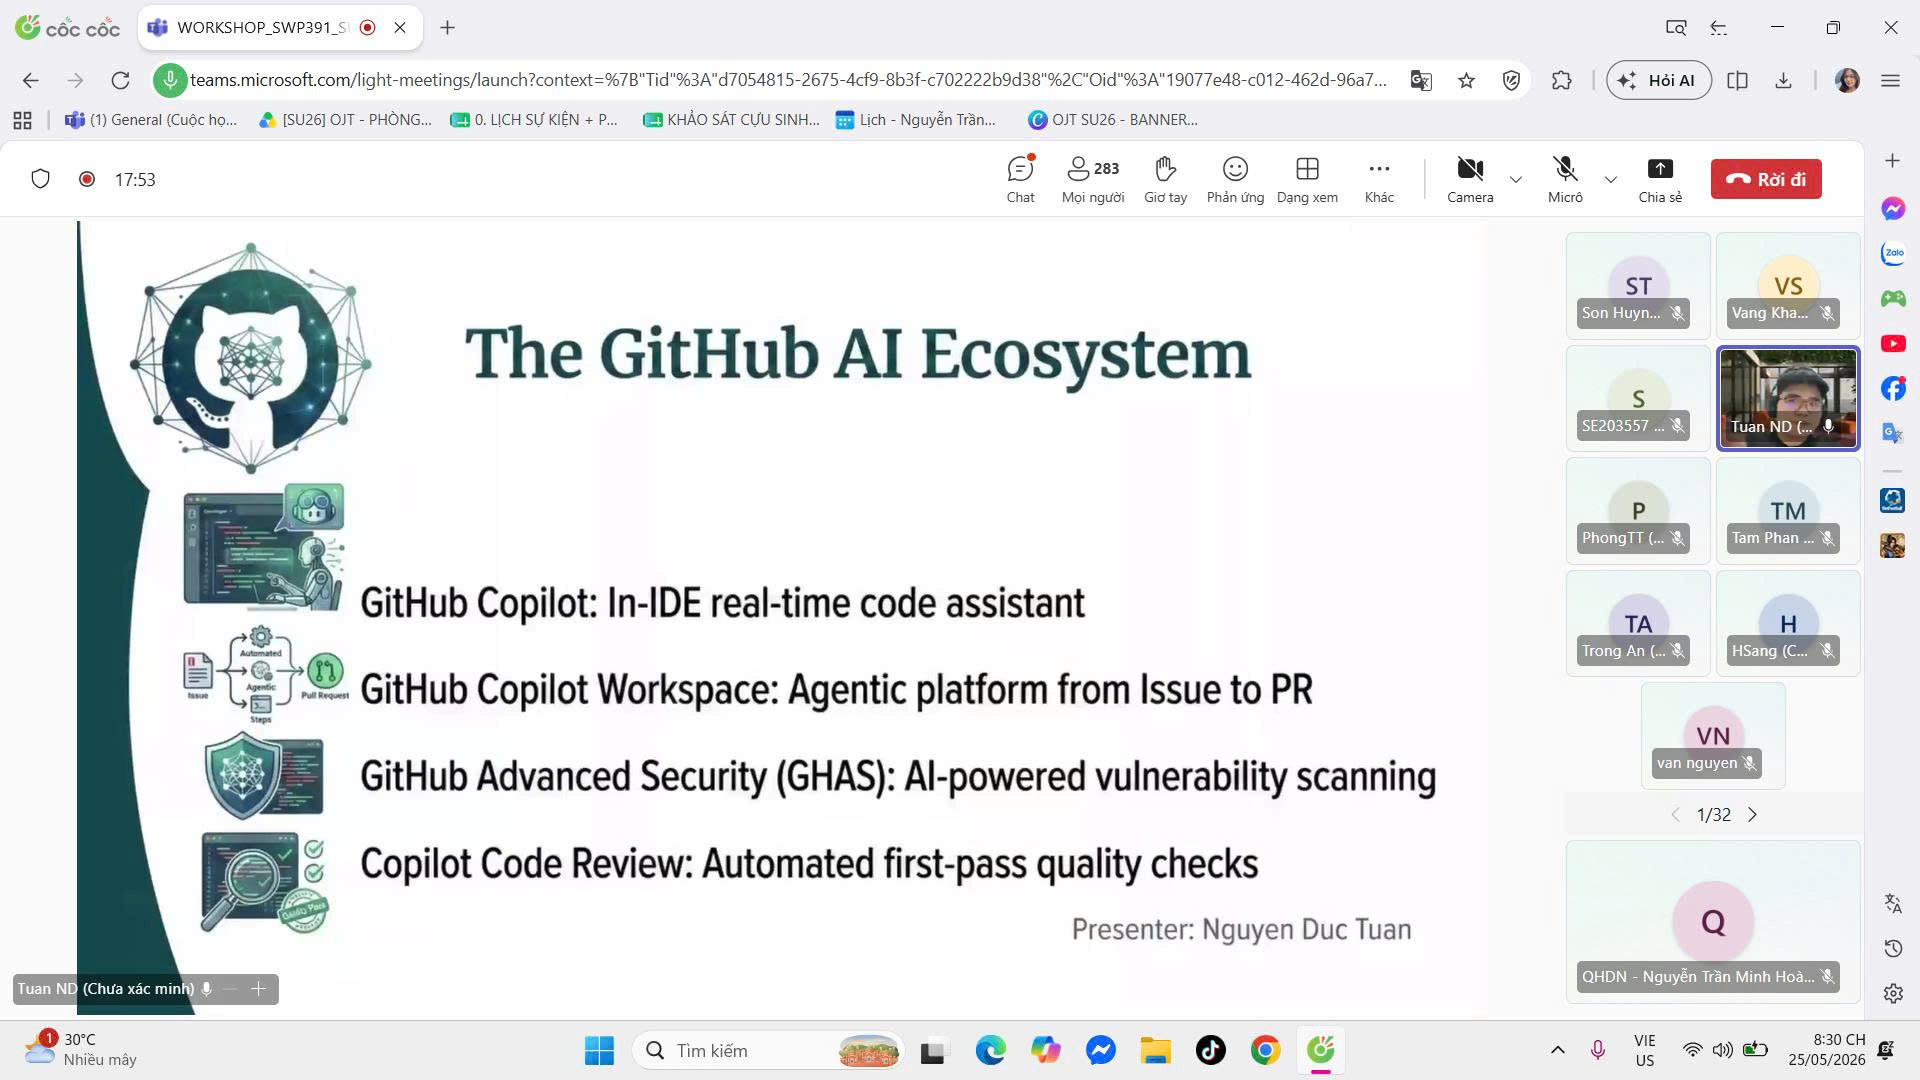Select the Son Huyn... participant tile
Image resolution: width=1920 pixels, height=1080 pixels.
1638,285
